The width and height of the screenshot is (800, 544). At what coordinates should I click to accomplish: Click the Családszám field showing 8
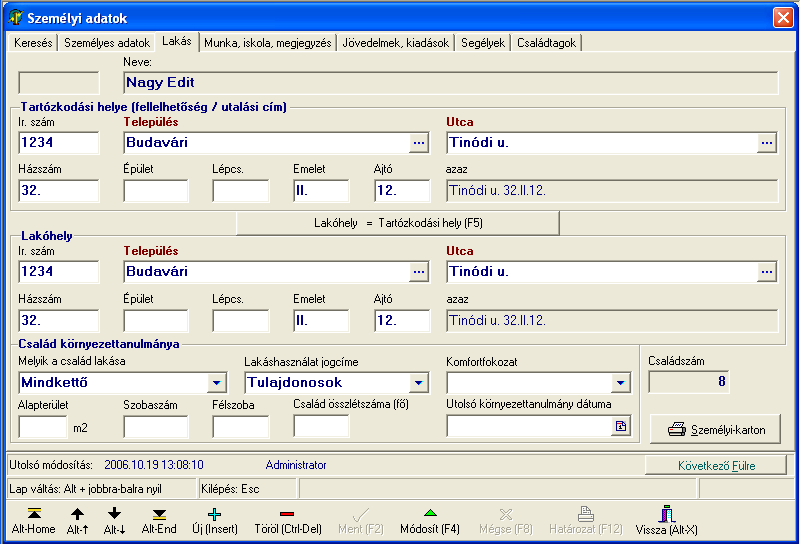[689, 382]
